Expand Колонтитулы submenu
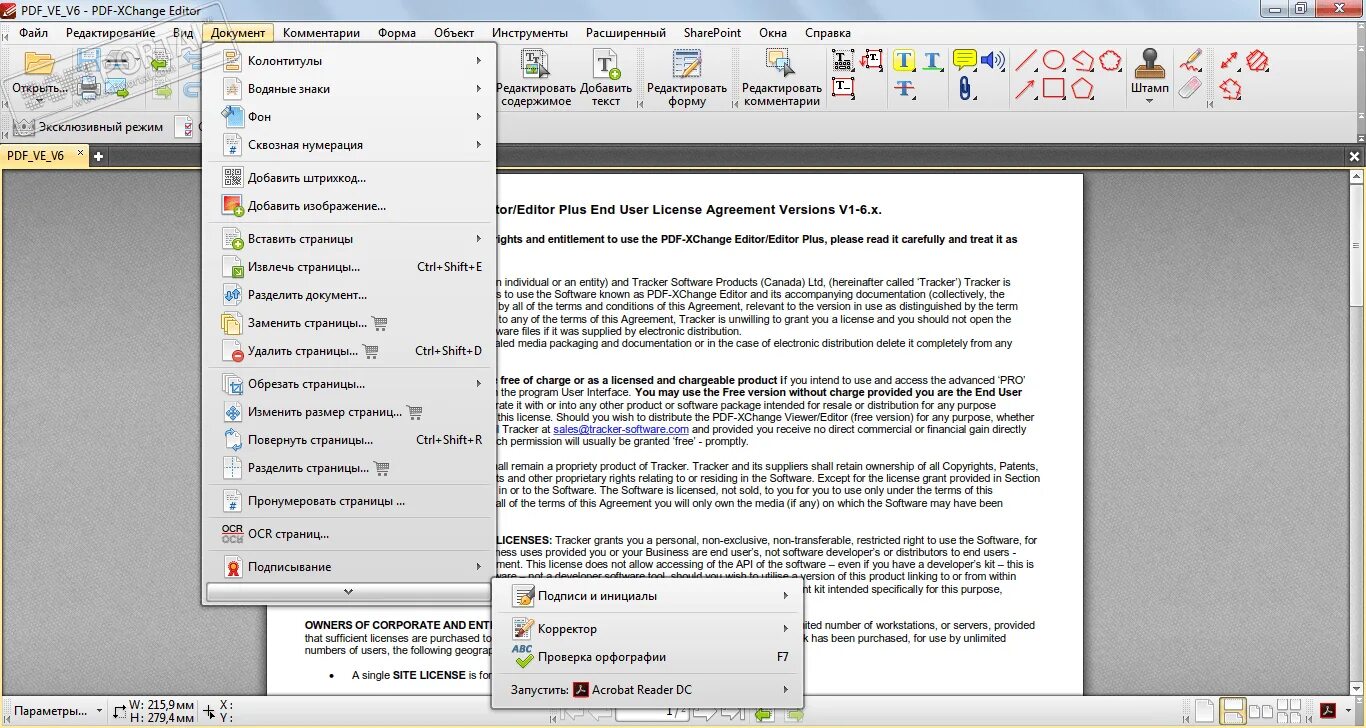The width and height of the screenshot is (1366, 728). 348,61
